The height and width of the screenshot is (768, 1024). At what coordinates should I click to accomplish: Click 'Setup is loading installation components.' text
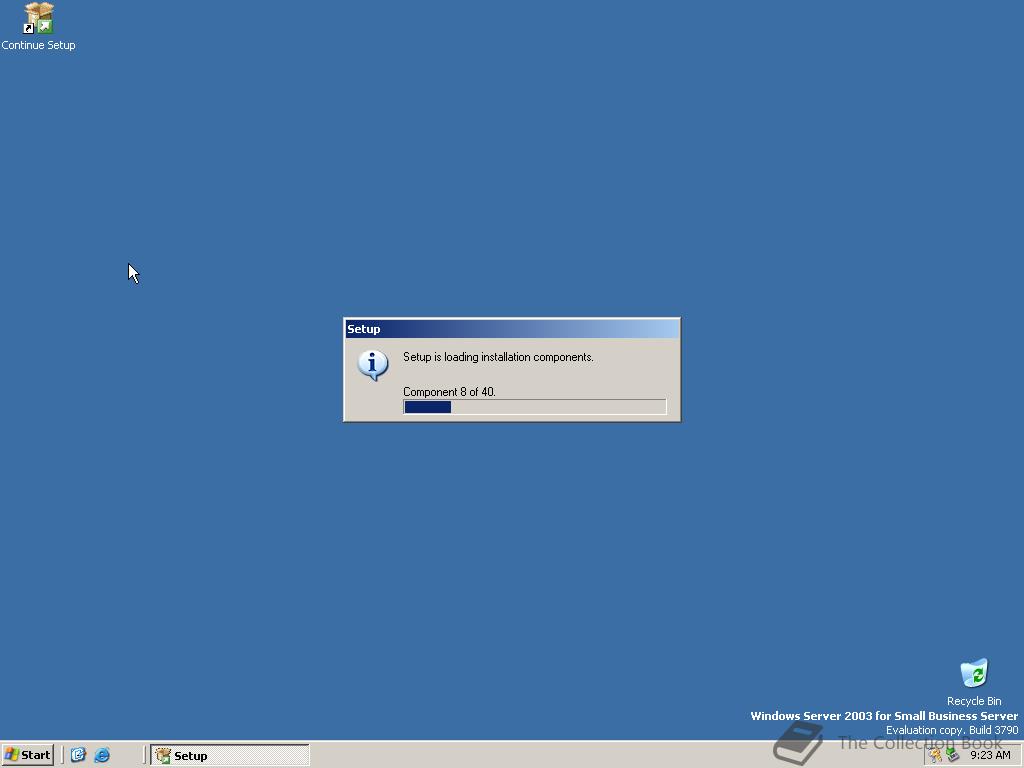pos(498,357)
